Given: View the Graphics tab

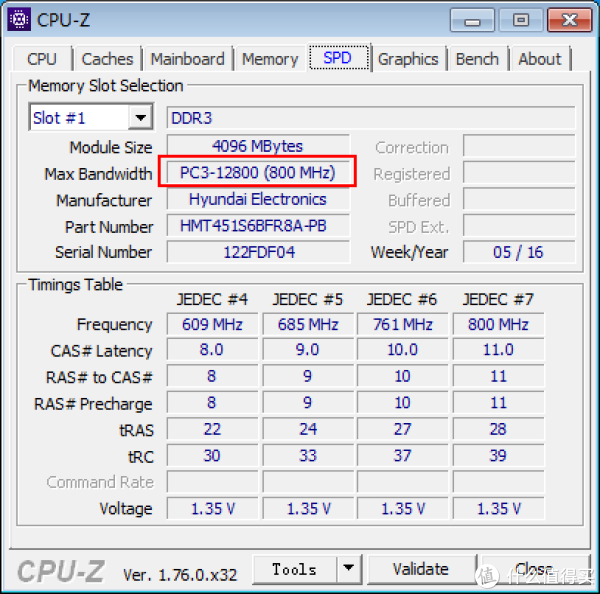Looking at the screenshot, I should [408, 59].
